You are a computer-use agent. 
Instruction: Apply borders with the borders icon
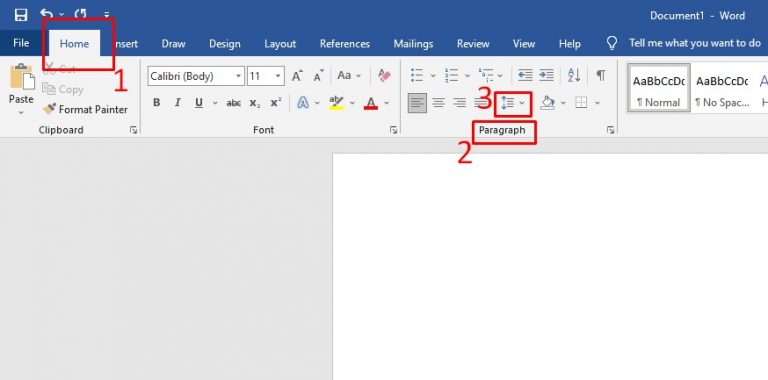click(x=581, y=103)
